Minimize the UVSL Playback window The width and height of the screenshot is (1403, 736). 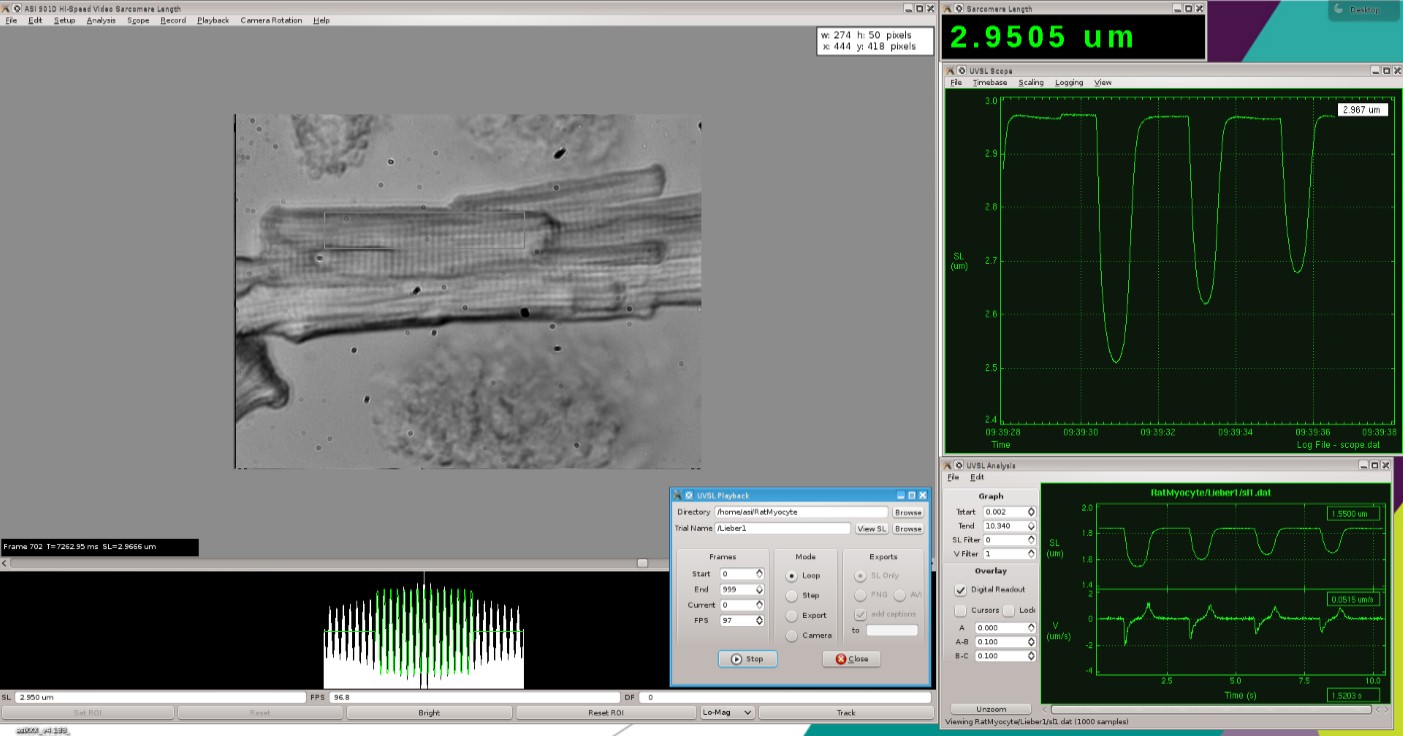[900, 495]
